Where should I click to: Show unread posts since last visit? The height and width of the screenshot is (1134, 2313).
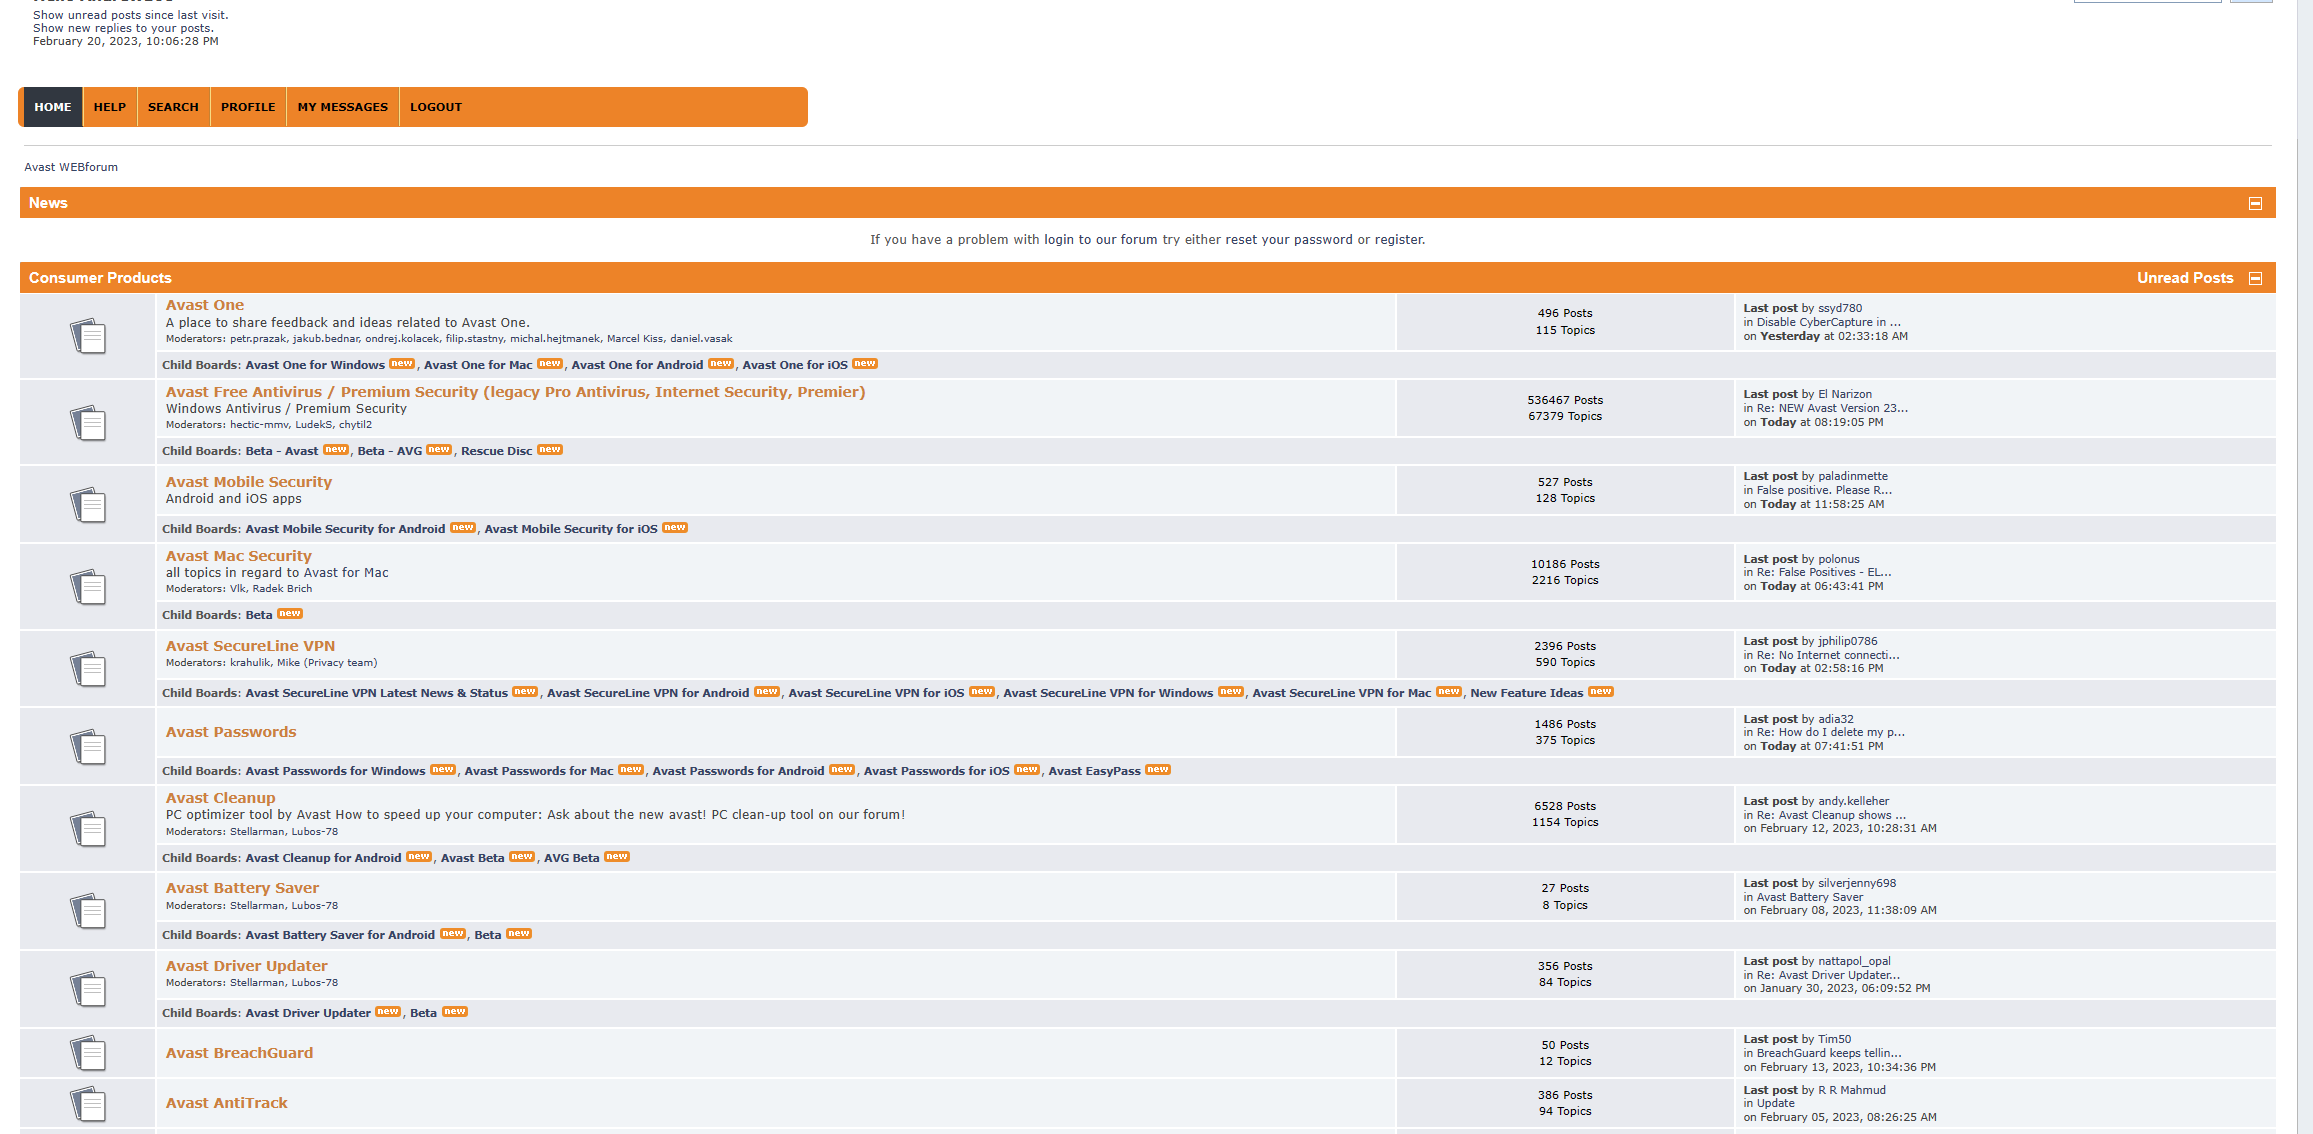click(x=130, y=15)
